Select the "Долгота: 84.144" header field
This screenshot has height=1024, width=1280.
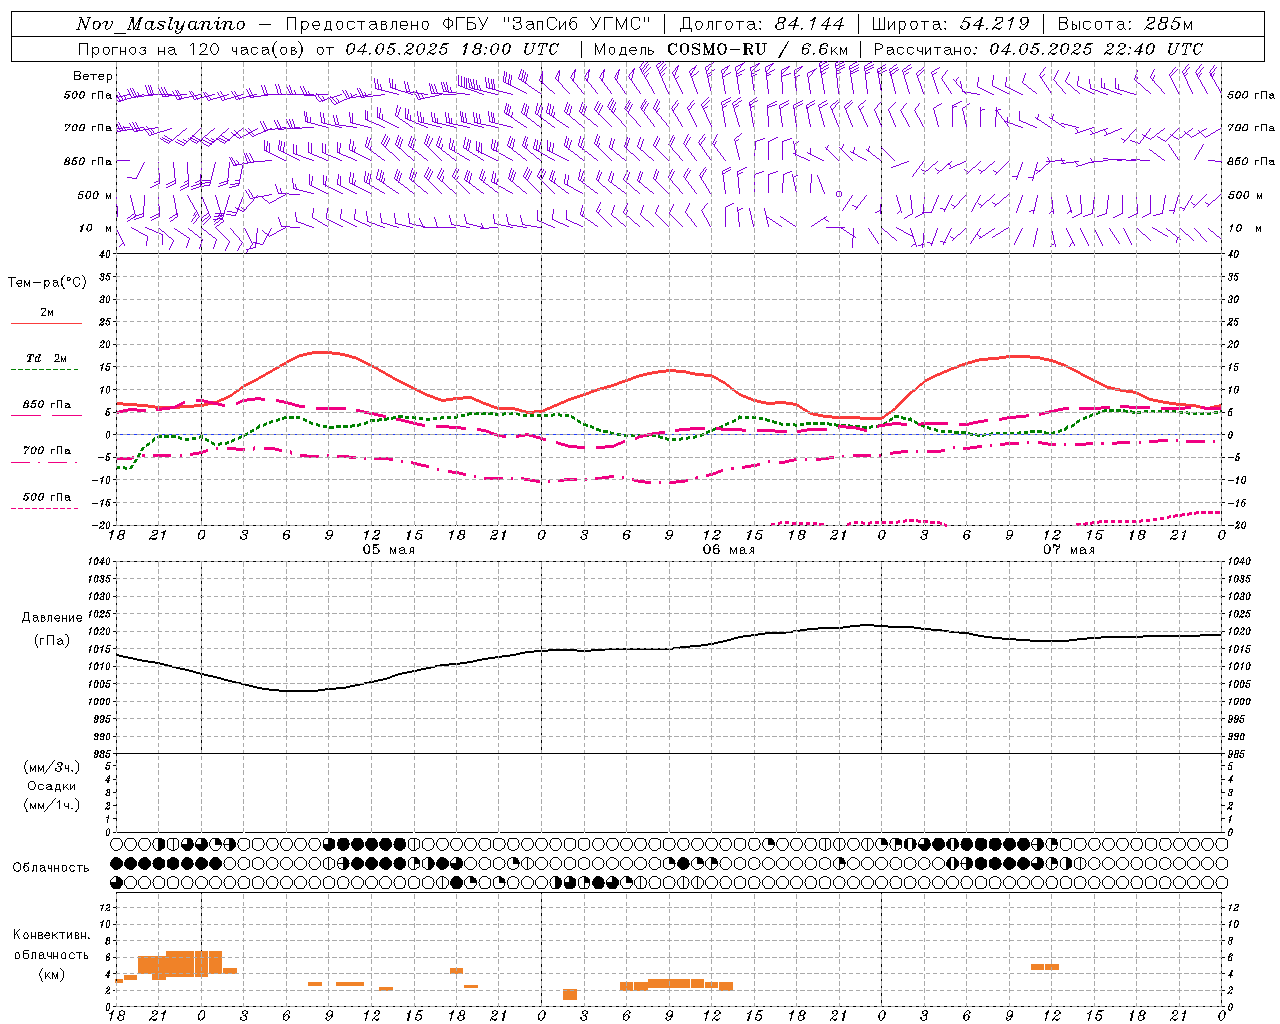click(x=762, y=24)
